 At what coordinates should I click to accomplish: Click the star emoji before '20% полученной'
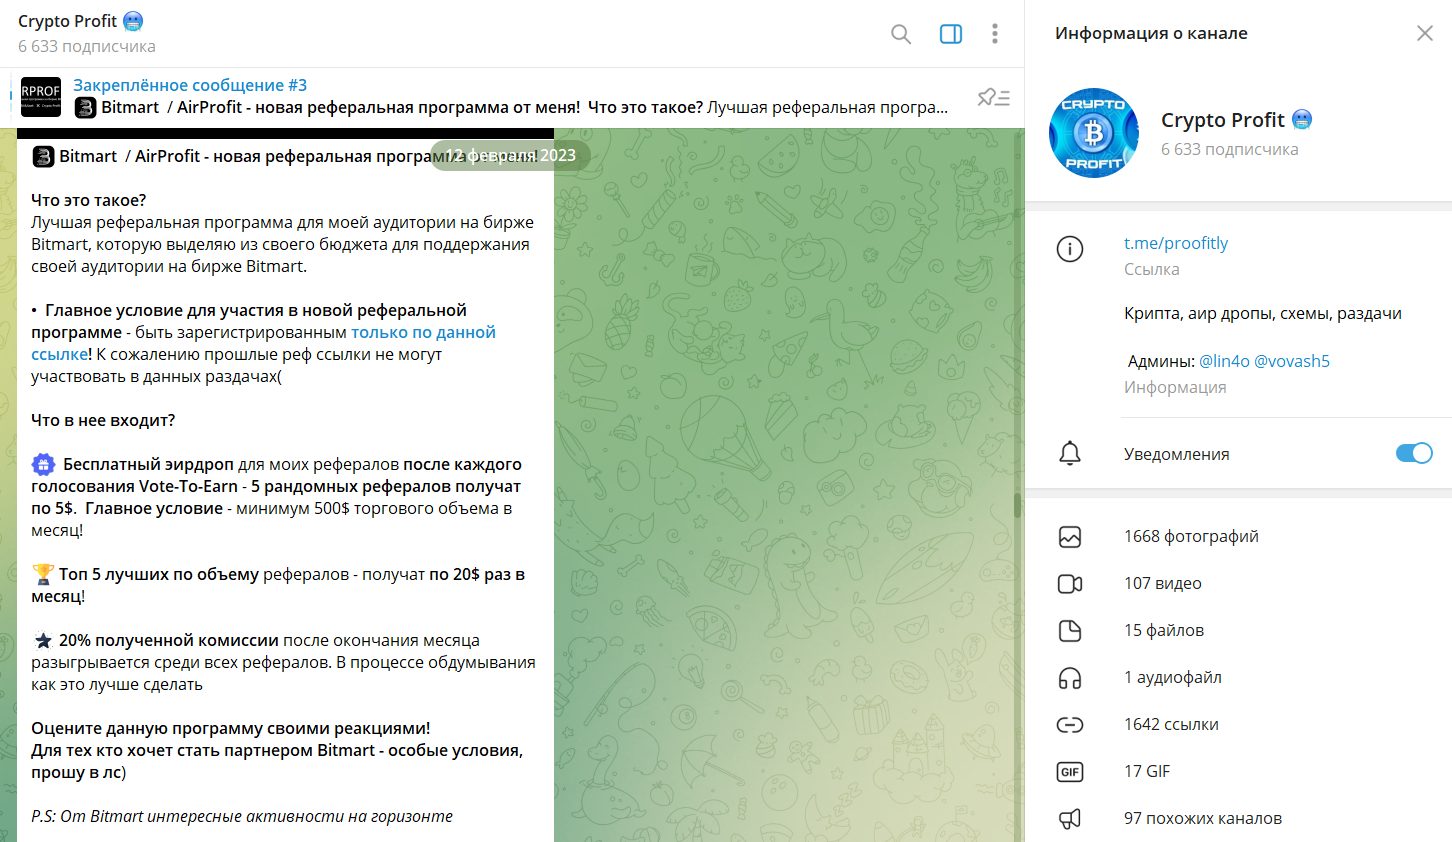click(43, 640)
